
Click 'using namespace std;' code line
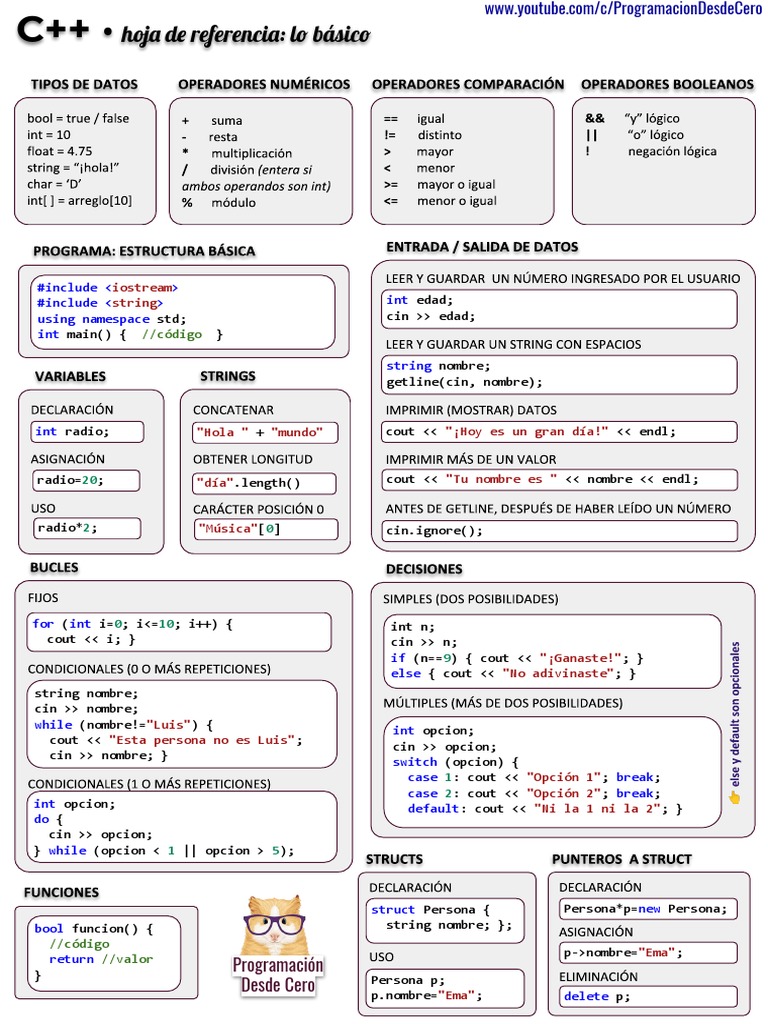tap(112, 319)
